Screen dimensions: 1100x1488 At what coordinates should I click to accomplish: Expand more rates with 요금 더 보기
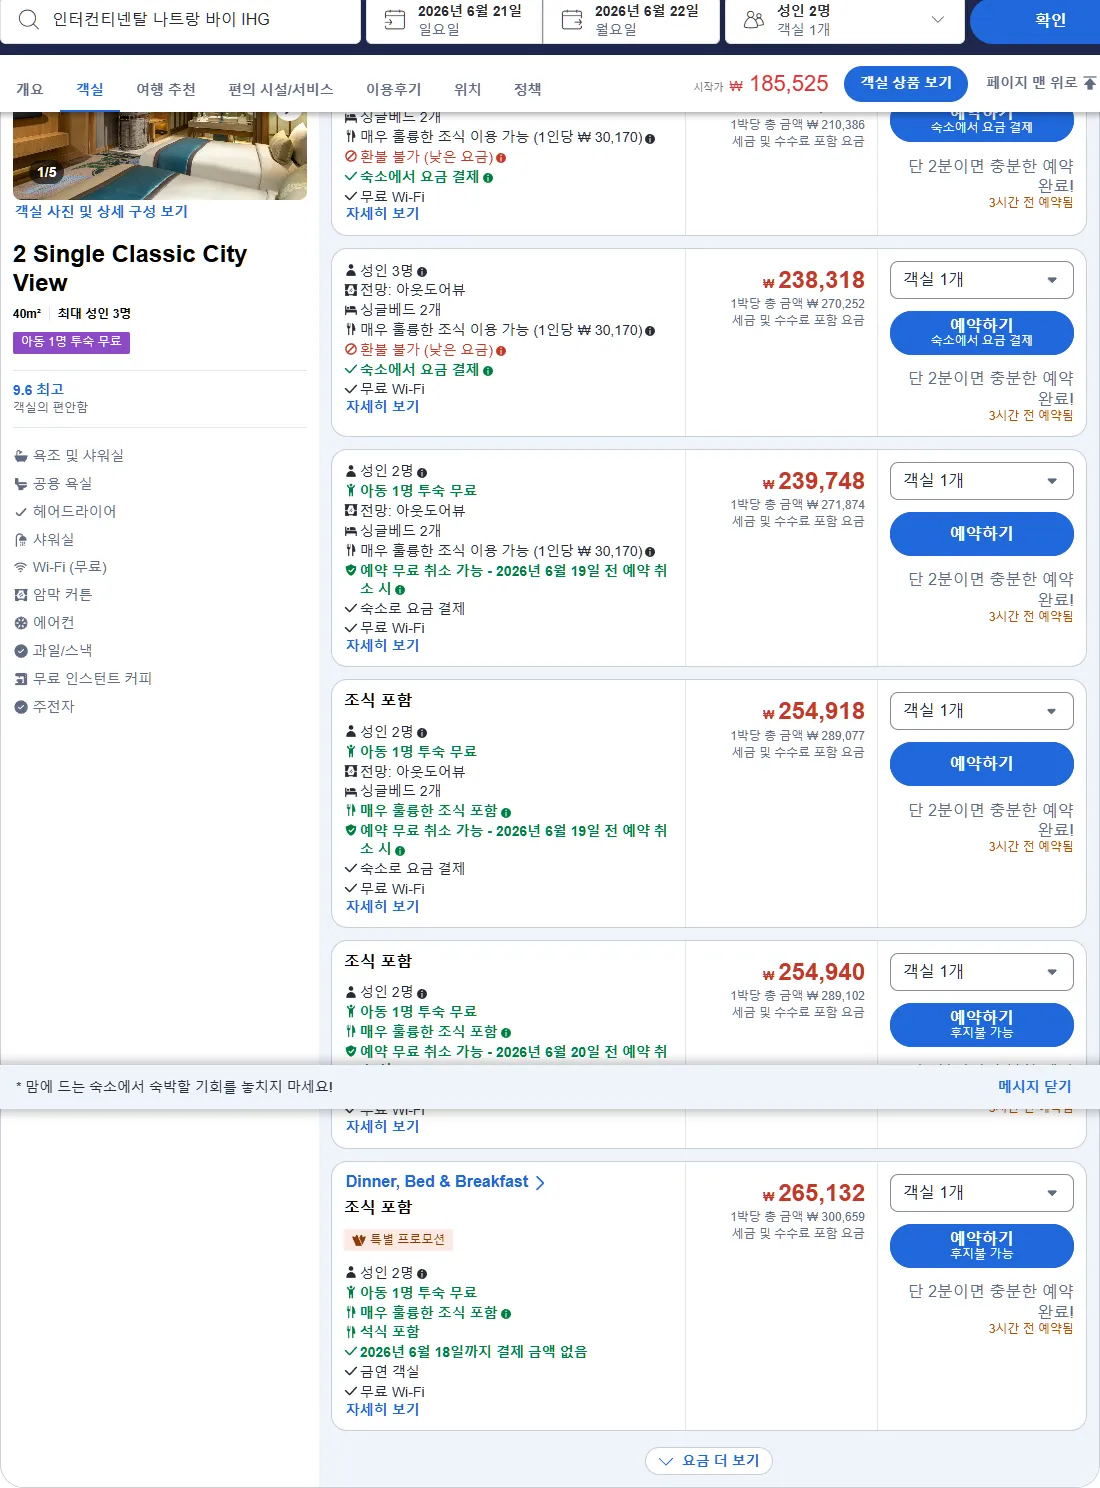(709, 1461)
